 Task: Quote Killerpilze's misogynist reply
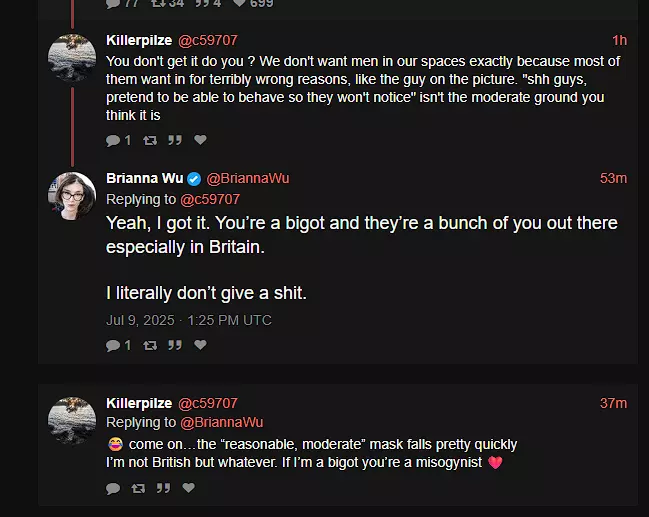[163, 488]
